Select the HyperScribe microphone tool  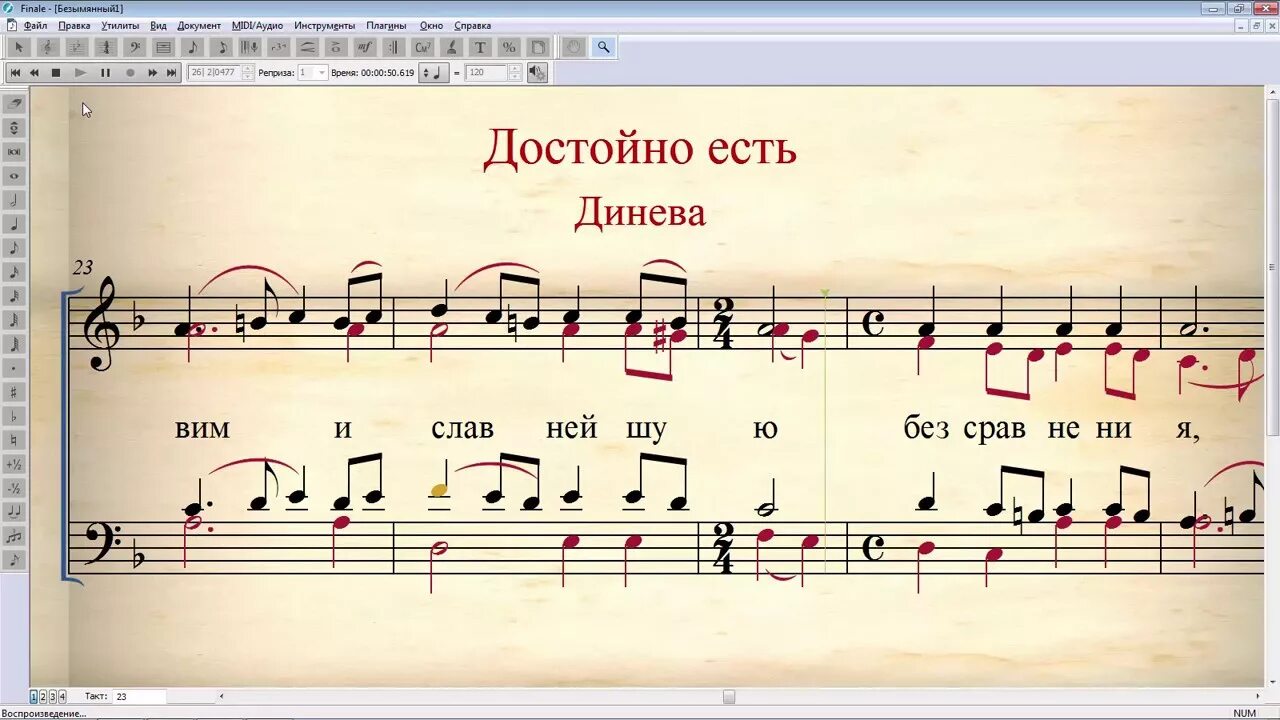(250, 47)
